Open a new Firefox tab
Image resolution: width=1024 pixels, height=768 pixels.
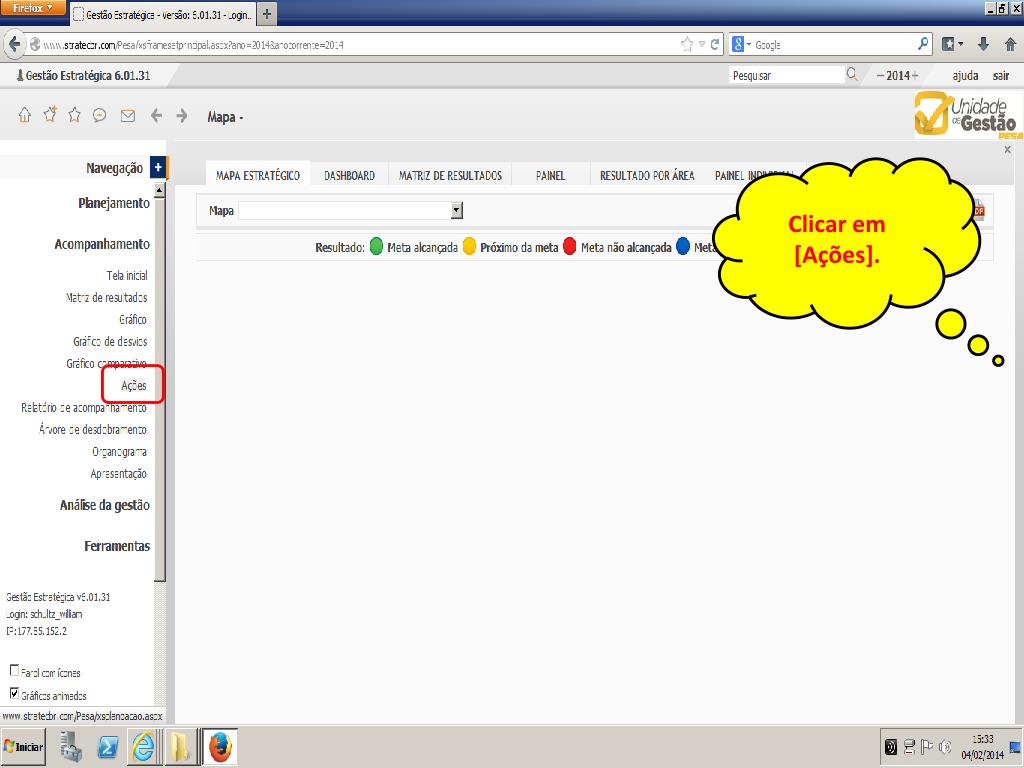pos(266,14)
